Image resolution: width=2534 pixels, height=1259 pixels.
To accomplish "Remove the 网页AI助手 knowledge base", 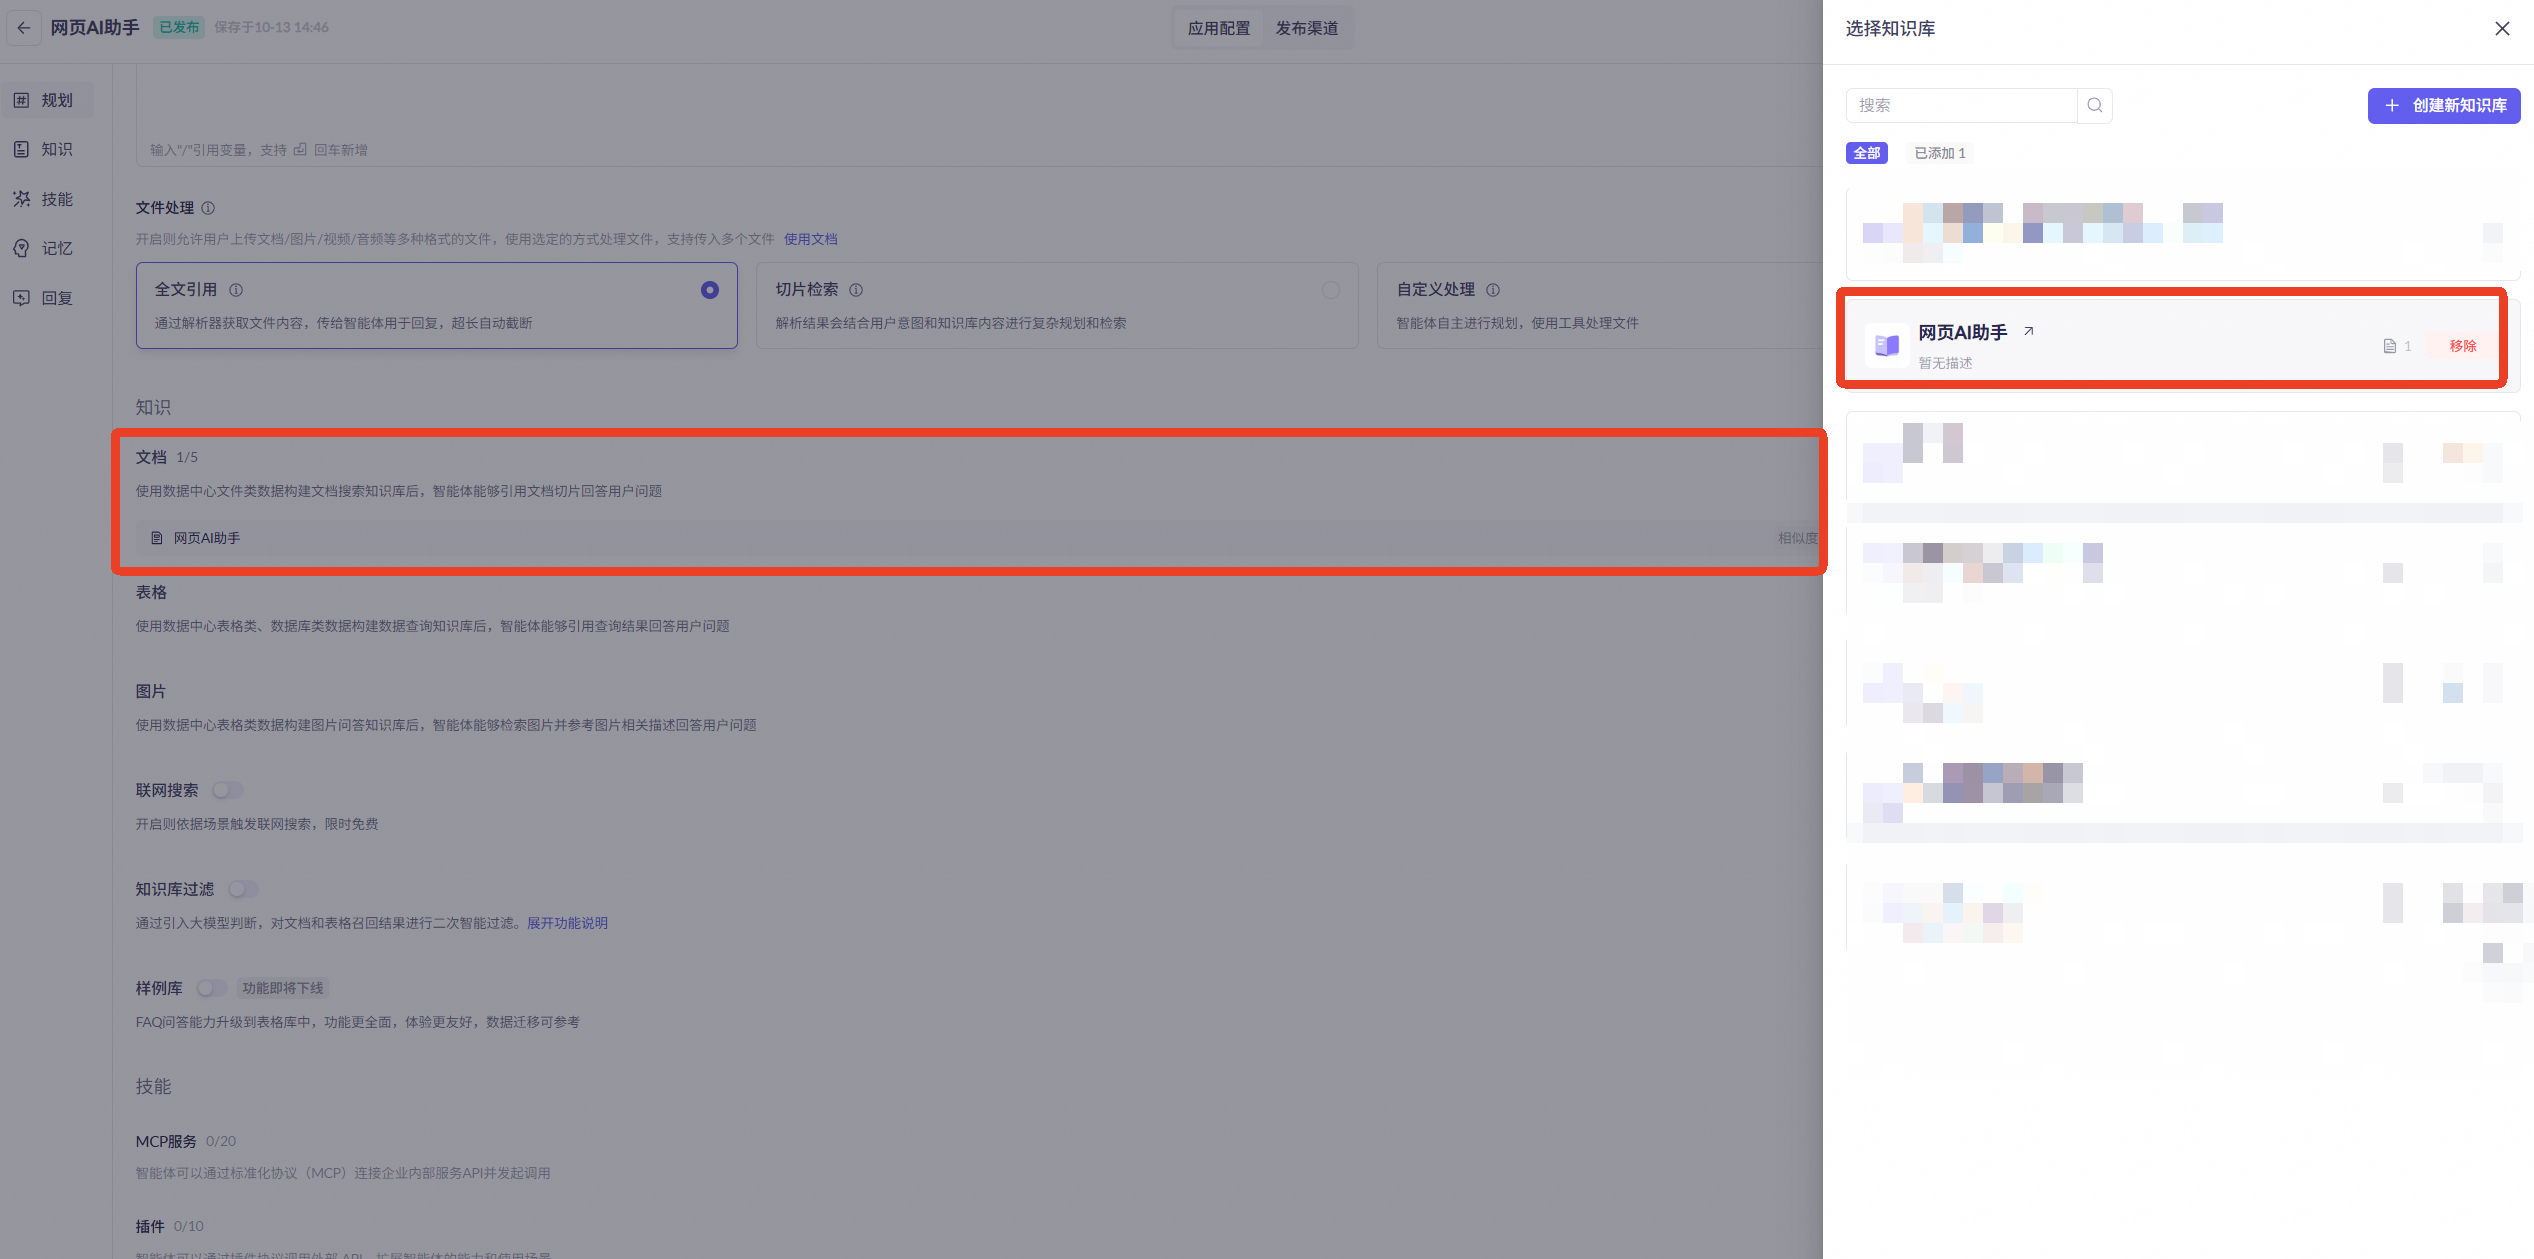I will [x=2462, y=346].
